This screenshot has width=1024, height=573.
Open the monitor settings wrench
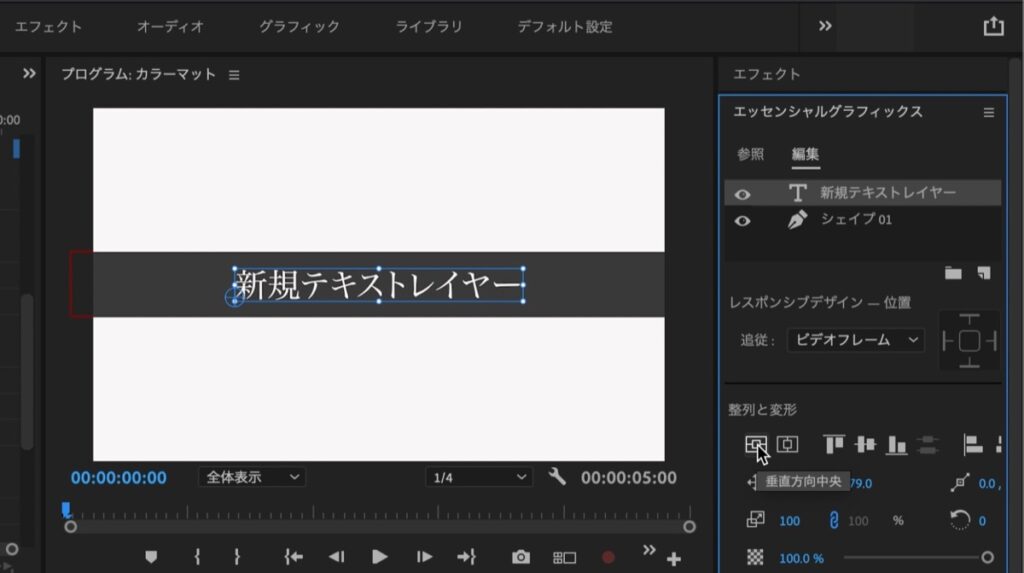point(557,477)
